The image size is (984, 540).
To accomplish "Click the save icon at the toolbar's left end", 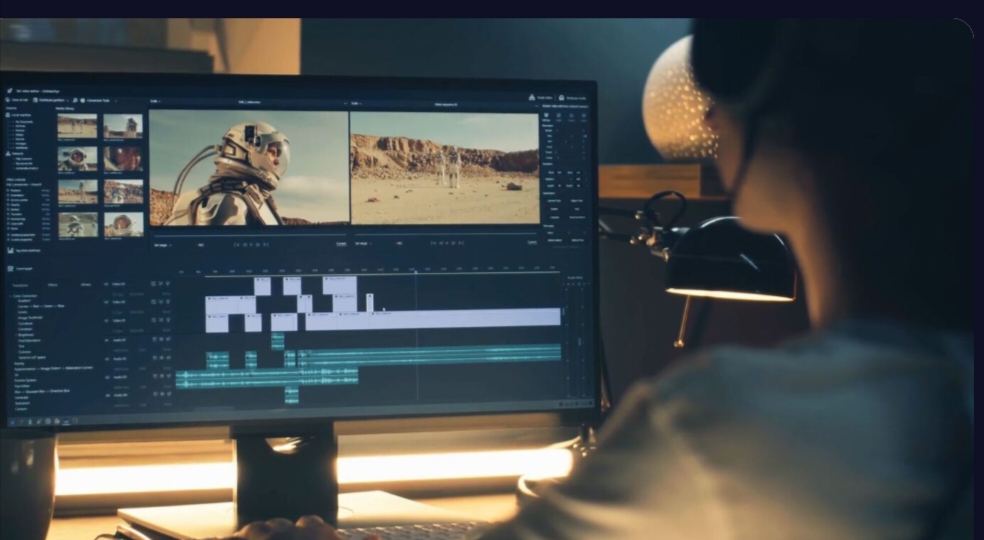I will 8,100.
